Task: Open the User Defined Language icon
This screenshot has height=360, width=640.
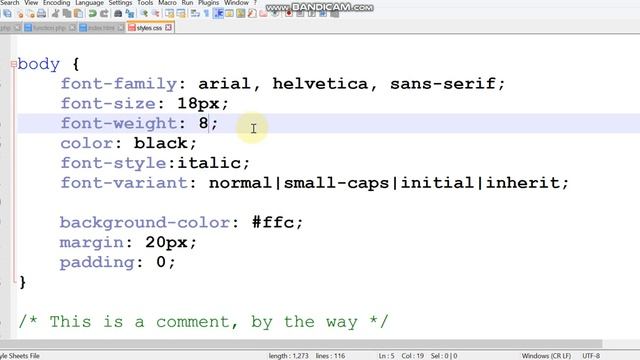Action: (x=229, y=13)
